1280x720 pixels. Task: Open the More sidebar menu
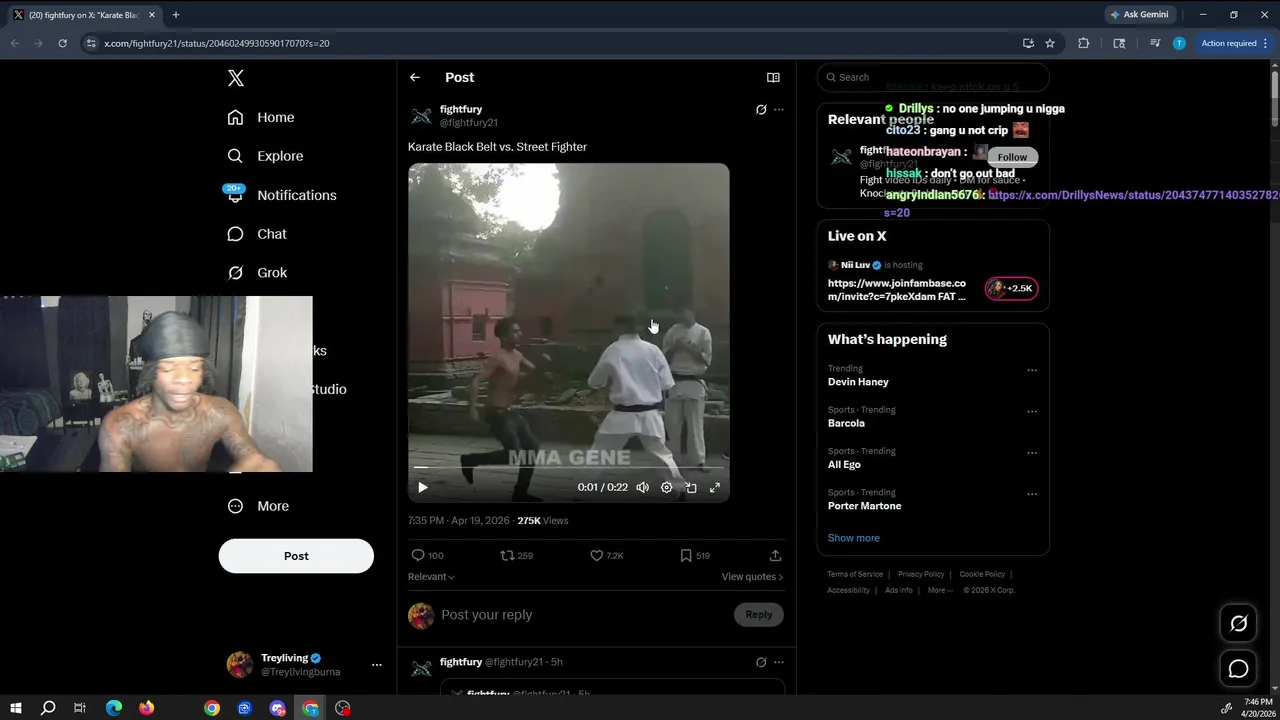(x=258, y=506)
